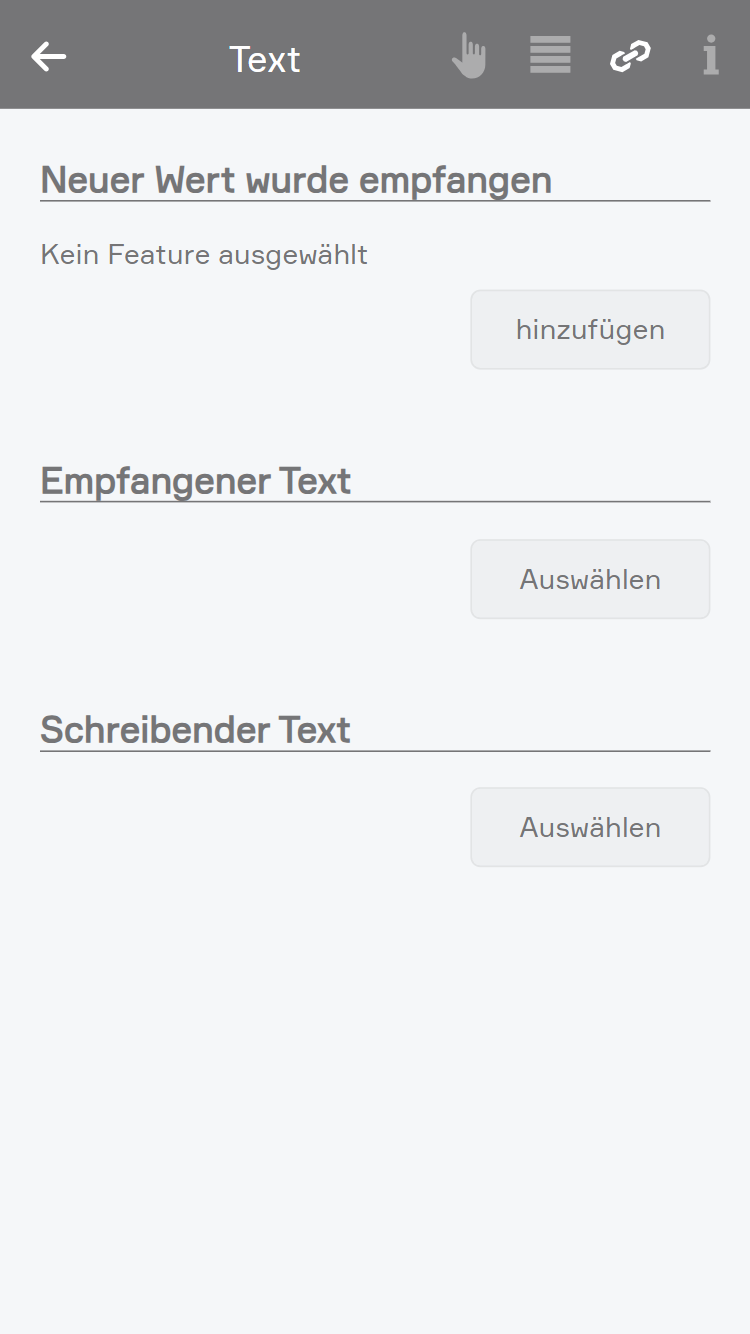The image size is (750, 1334).
Task: Open the info tab icon
Action: click(x=710, y=56)
